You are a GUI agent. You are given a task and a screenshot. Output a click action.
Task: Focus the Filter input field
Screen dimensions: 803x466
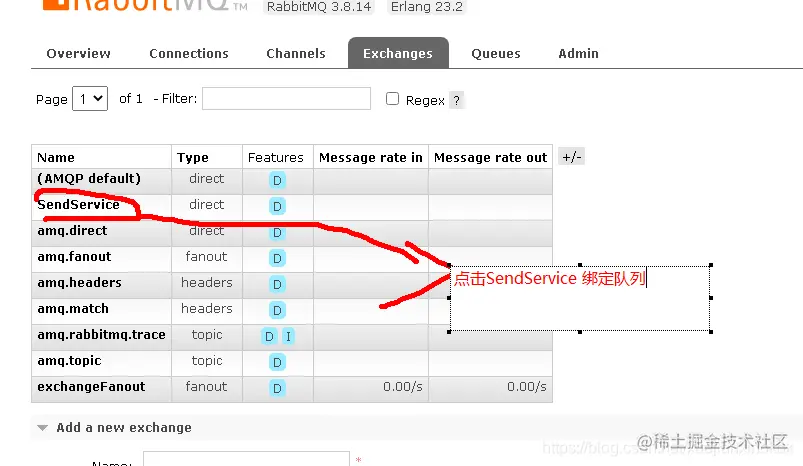[286, 98]
